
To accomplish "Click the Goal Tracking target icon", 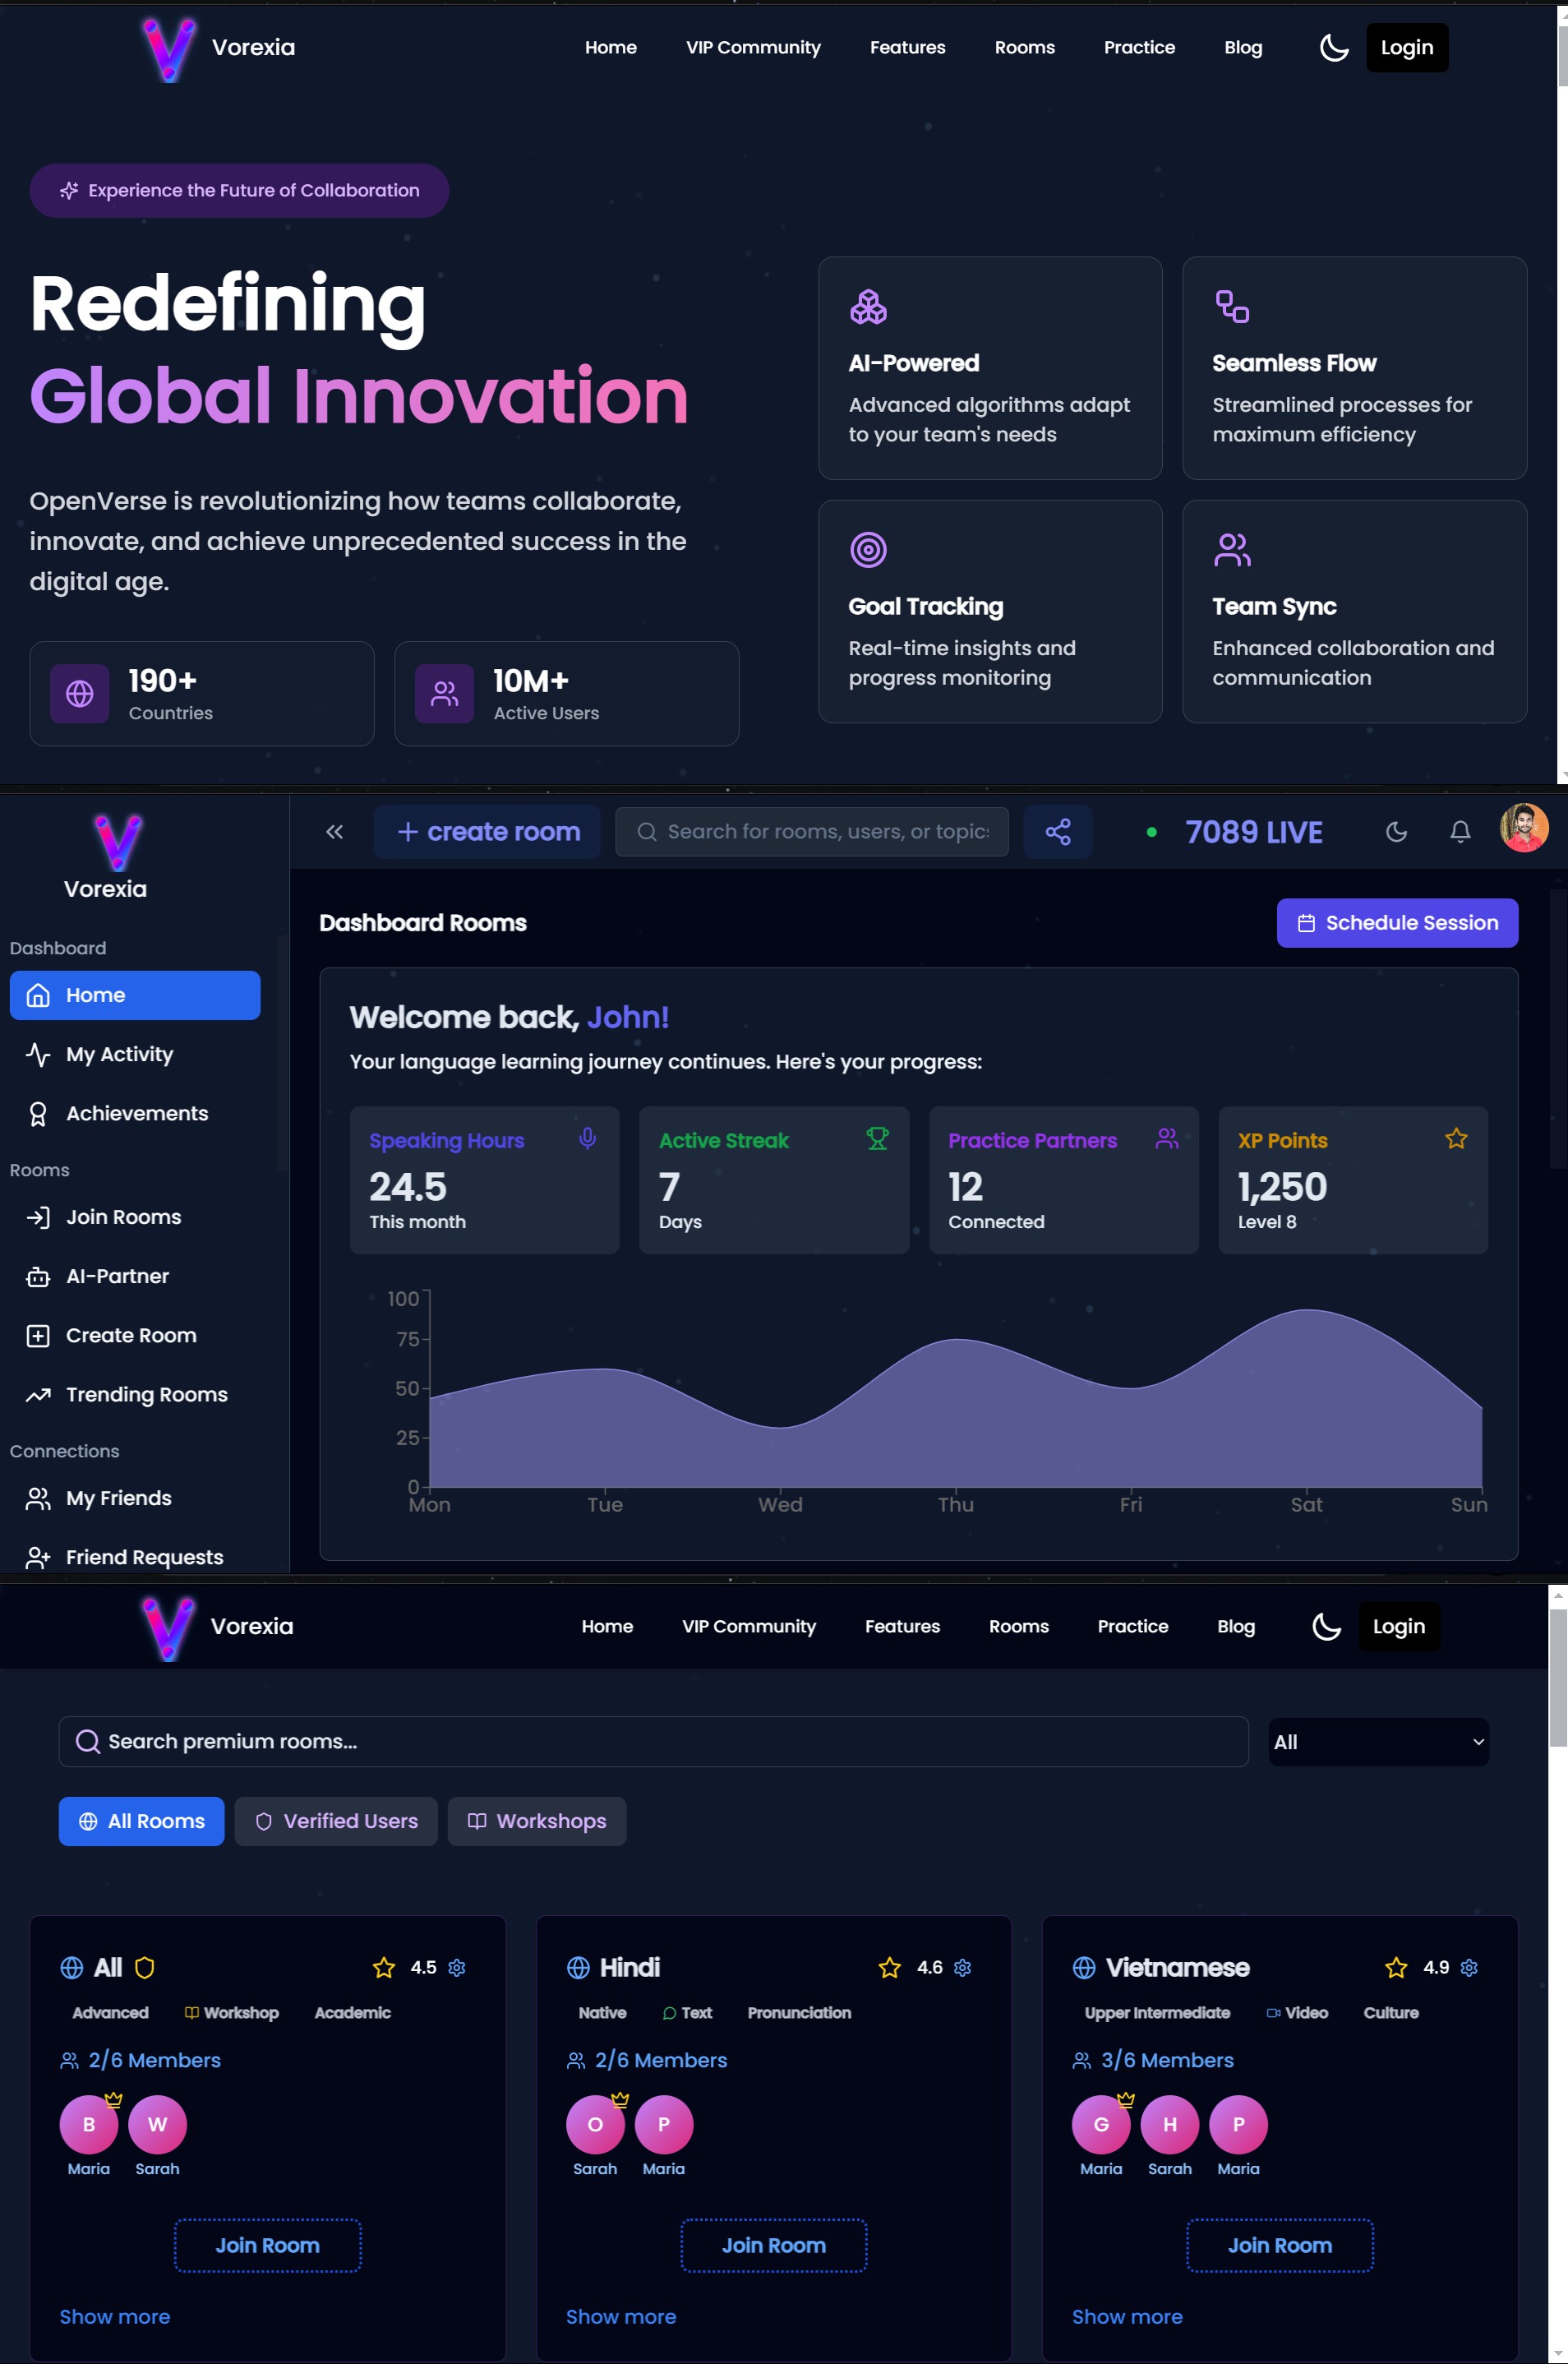I will [867, 549].
